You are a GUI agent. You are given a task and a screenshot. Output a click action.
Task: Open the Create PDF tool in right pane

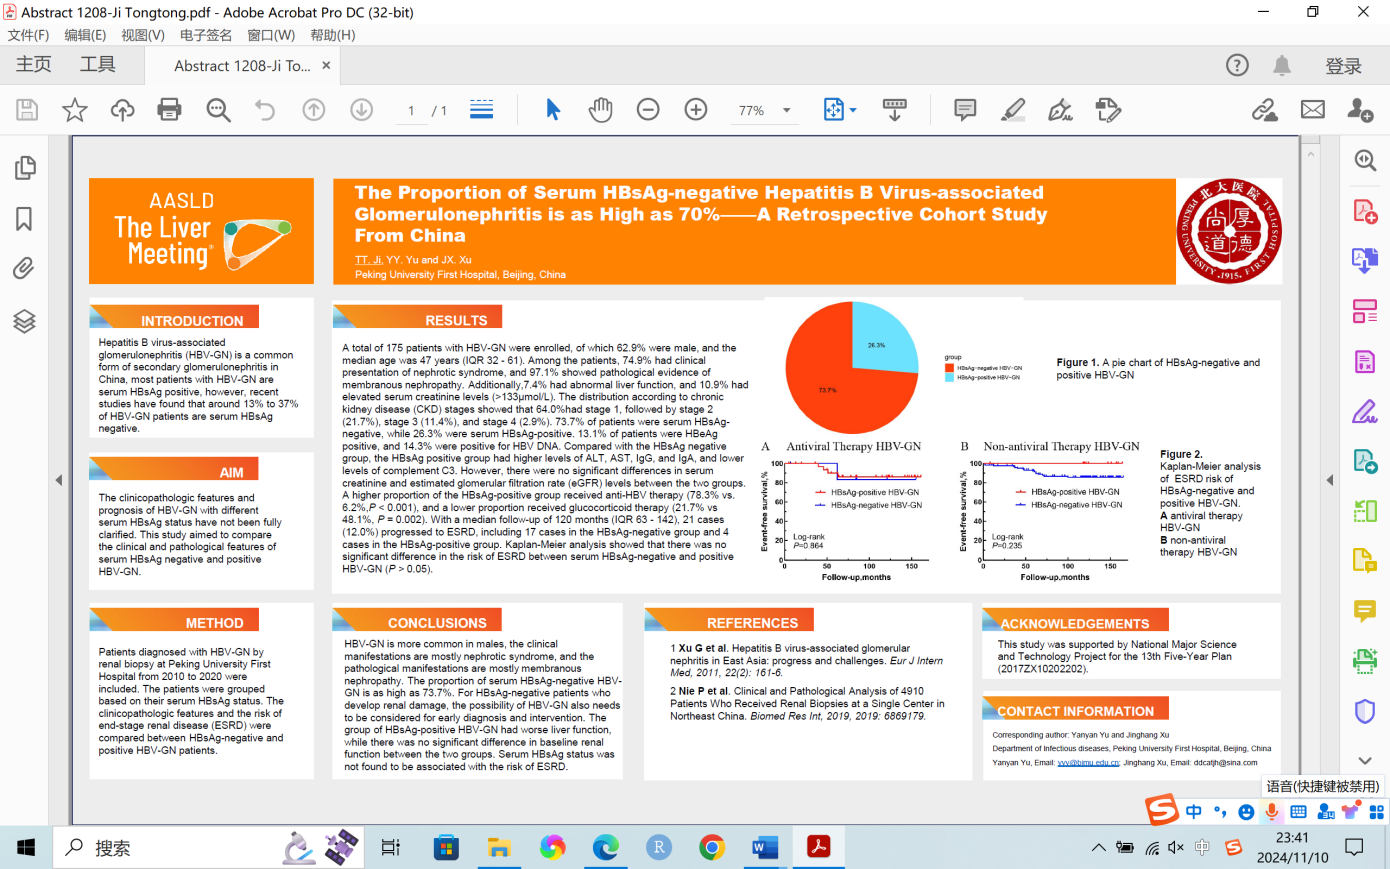pos(1365,211)
